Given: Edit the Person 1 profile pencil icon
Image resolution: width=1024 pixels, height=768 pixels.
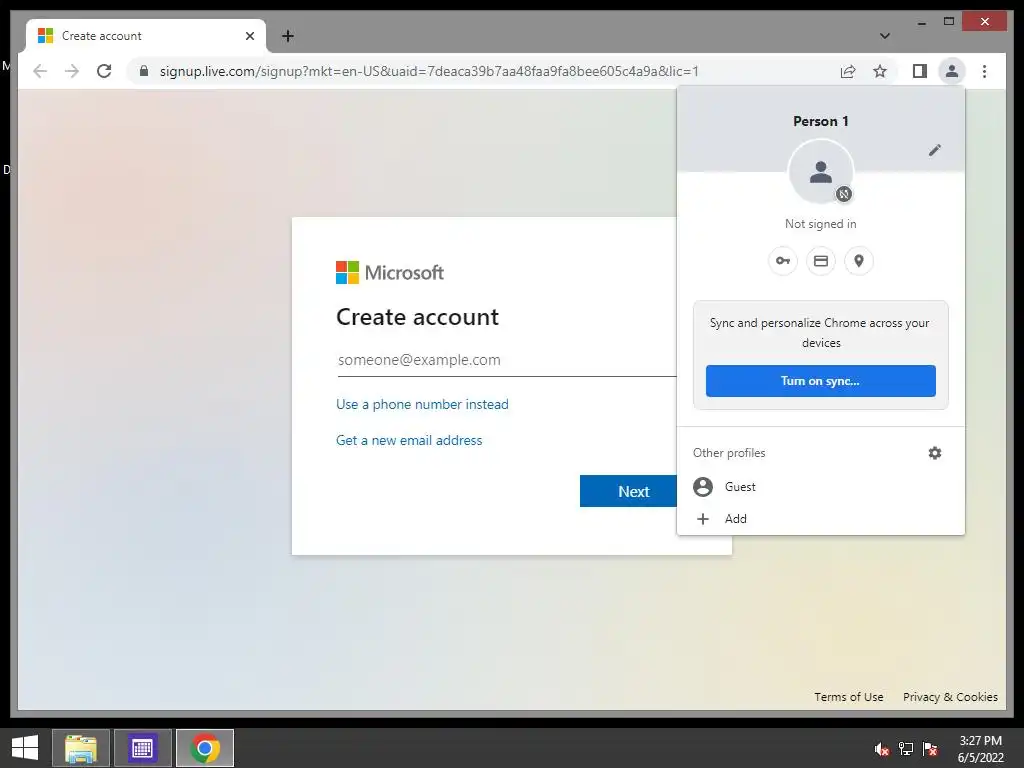Looking at the screenshot, I should [935, 150].
